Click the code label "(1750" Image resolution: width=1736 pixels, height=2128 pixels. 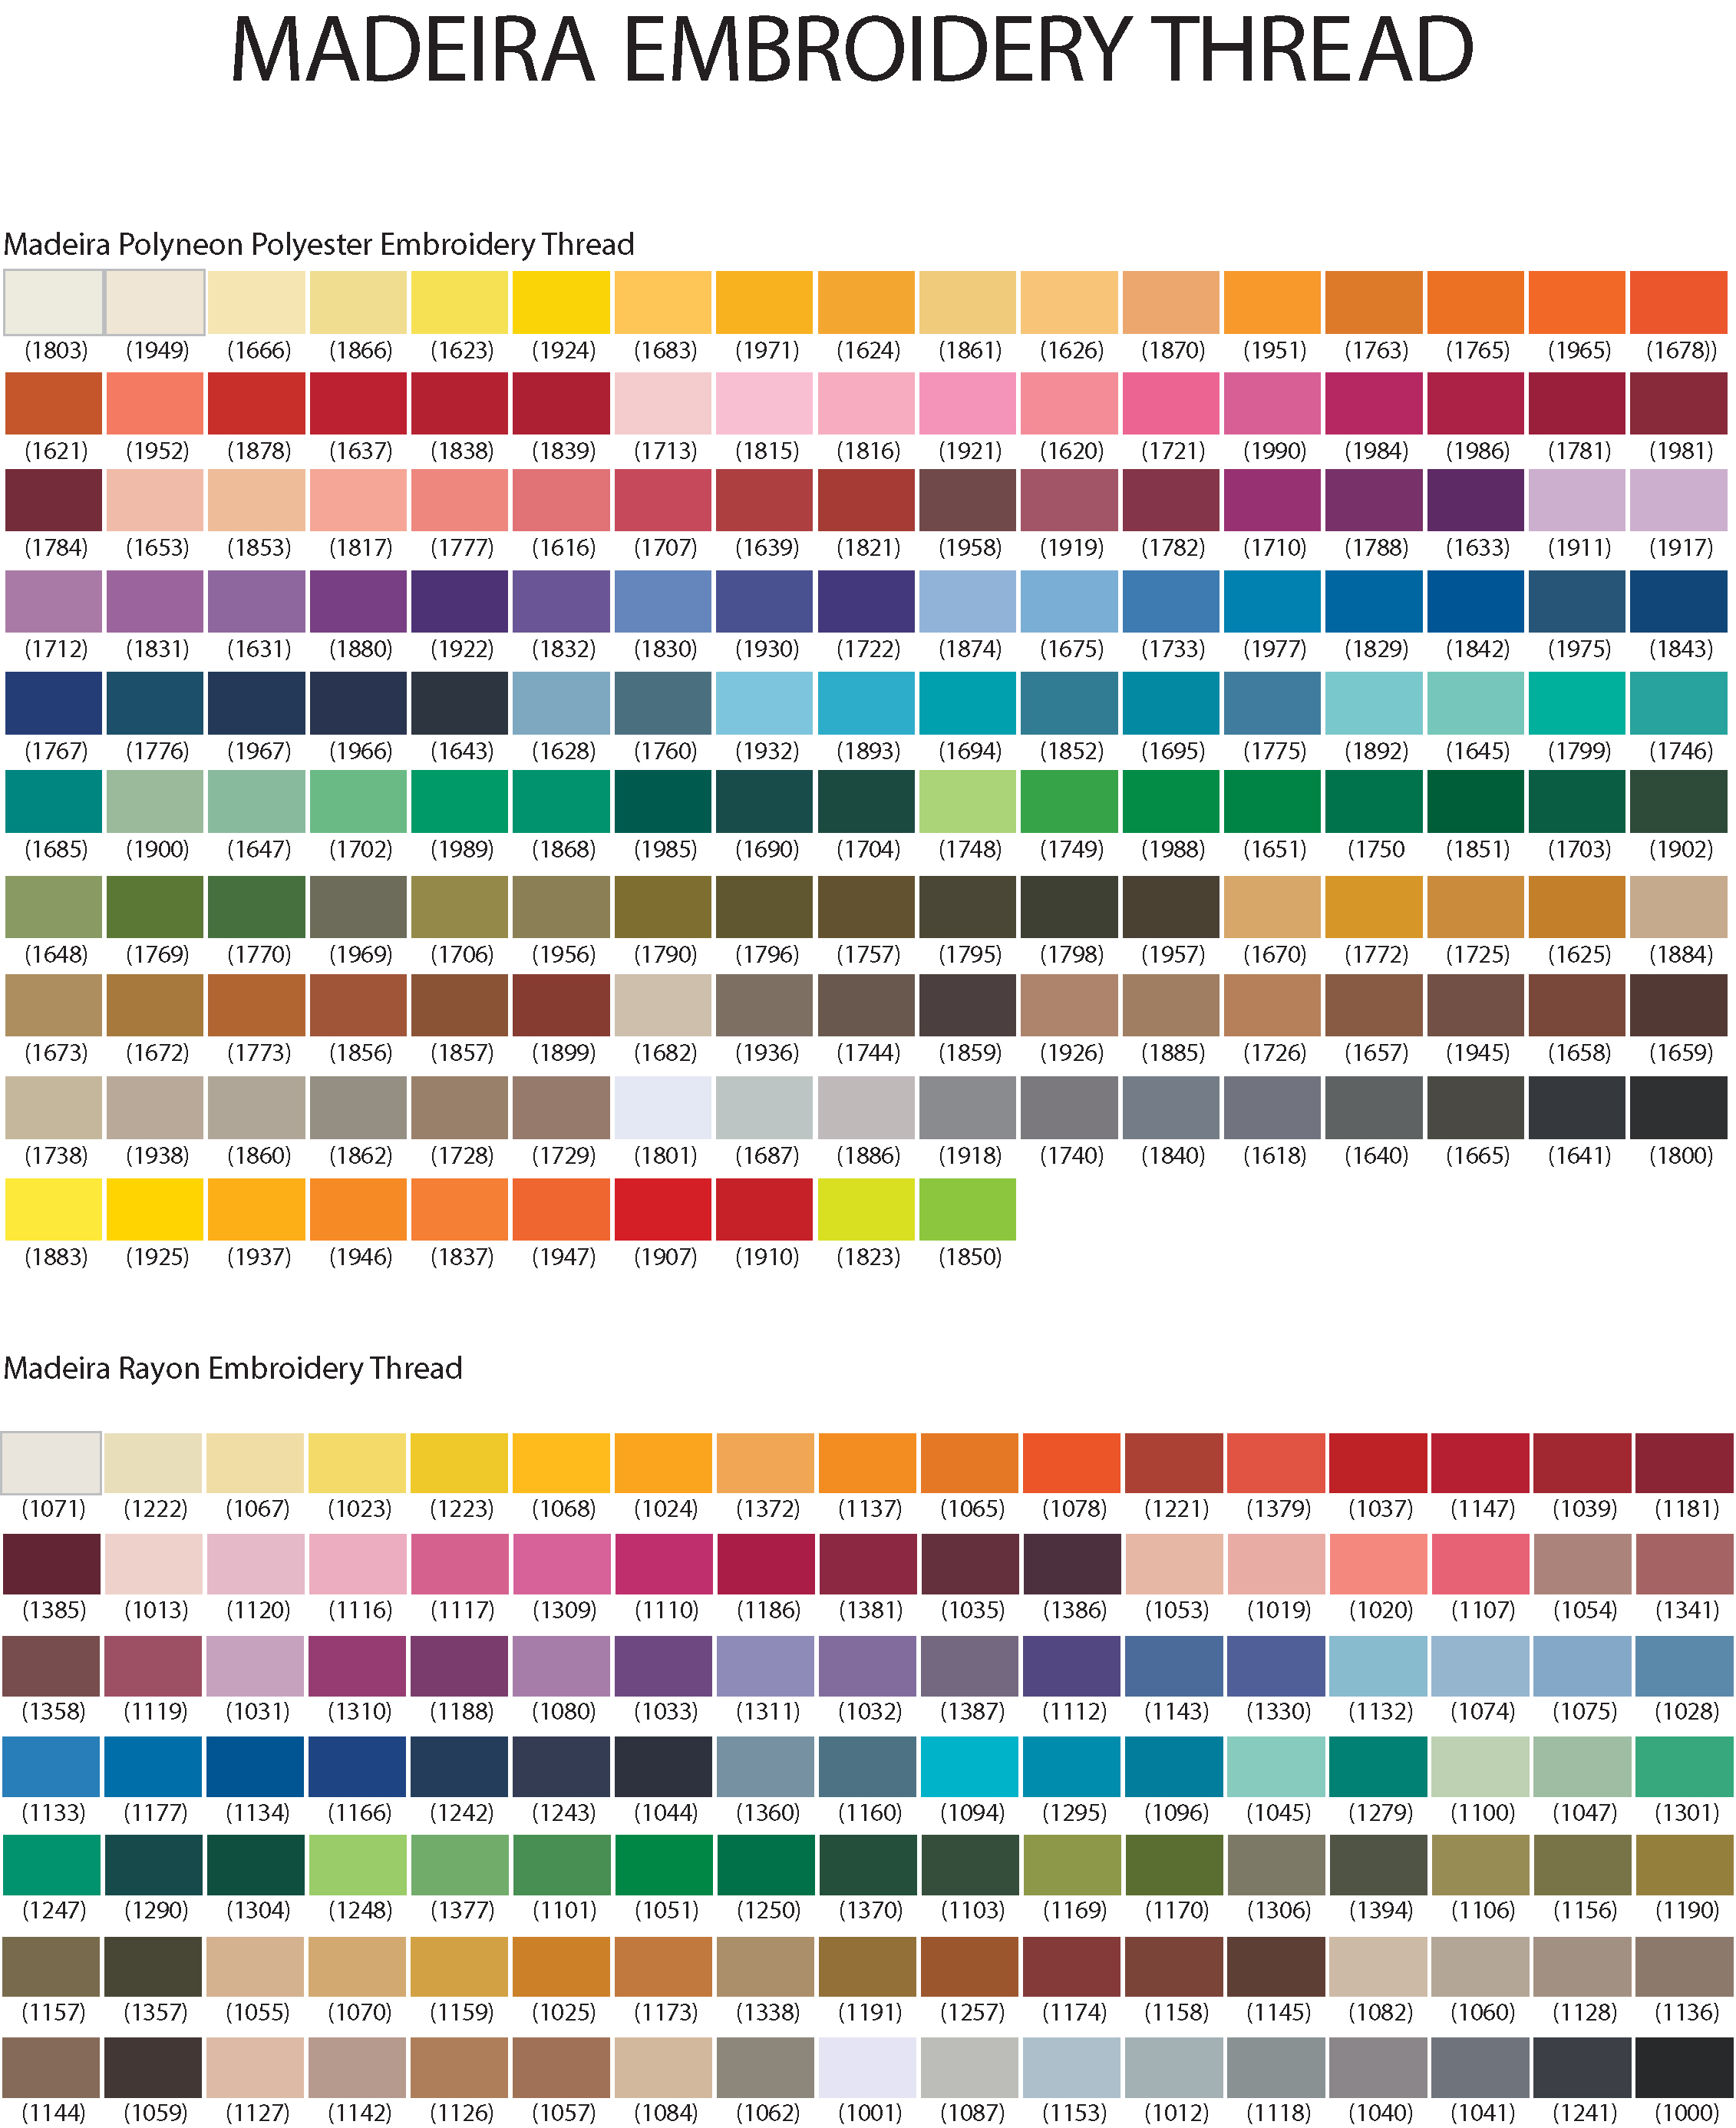1375,850
